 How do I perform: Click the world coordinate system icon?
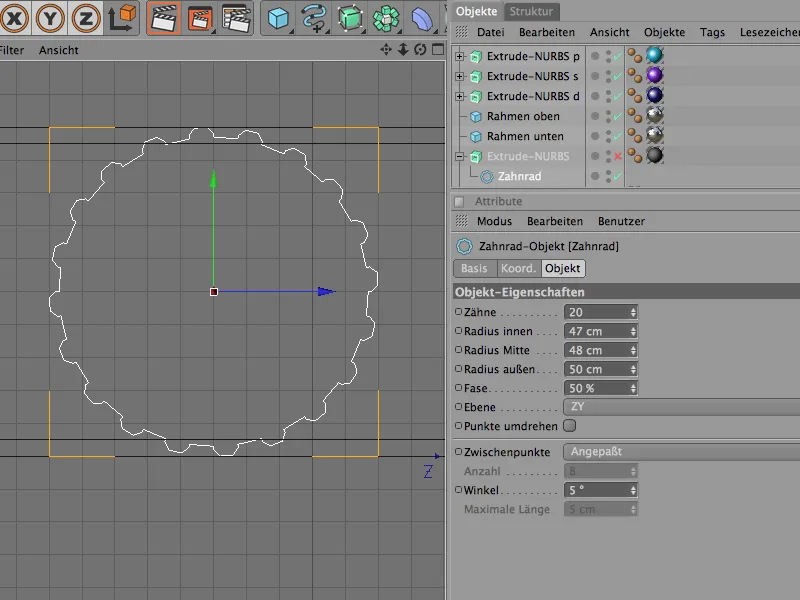click(x=124, y=18)
